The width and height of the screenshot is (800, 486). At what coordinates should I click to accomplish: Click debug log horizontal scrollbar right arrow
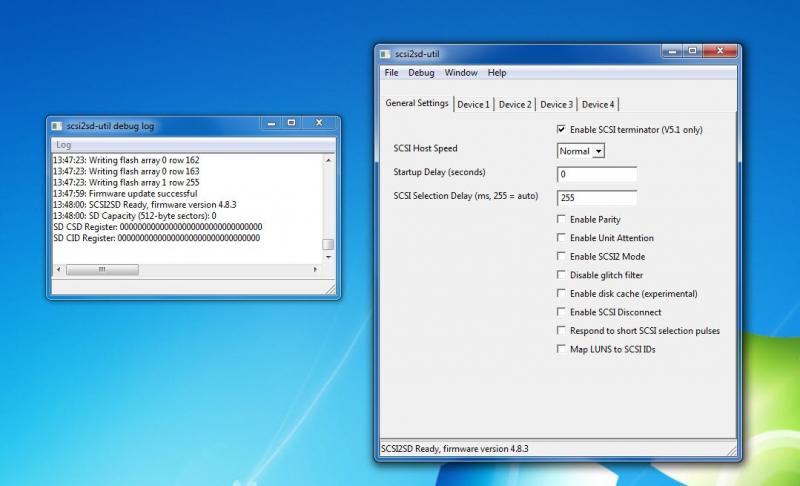(315, 269)
